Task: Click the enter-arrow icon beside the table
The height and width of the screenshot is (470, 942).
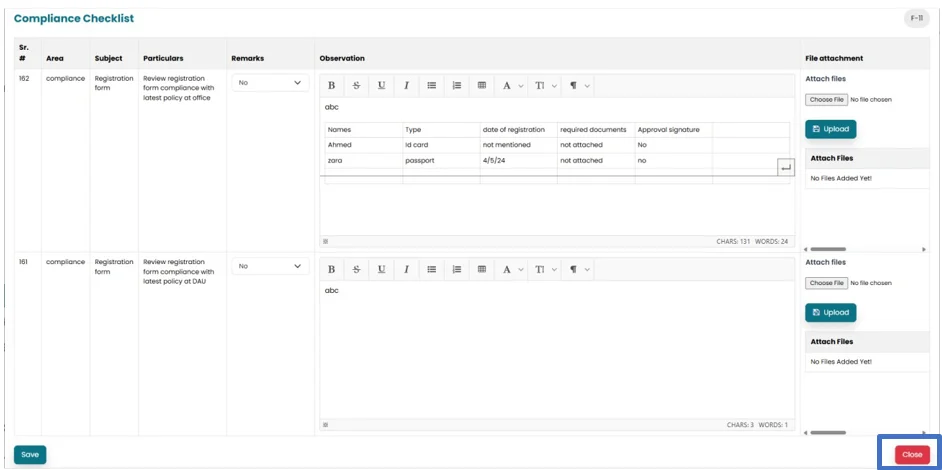Action: click(785, 168)
